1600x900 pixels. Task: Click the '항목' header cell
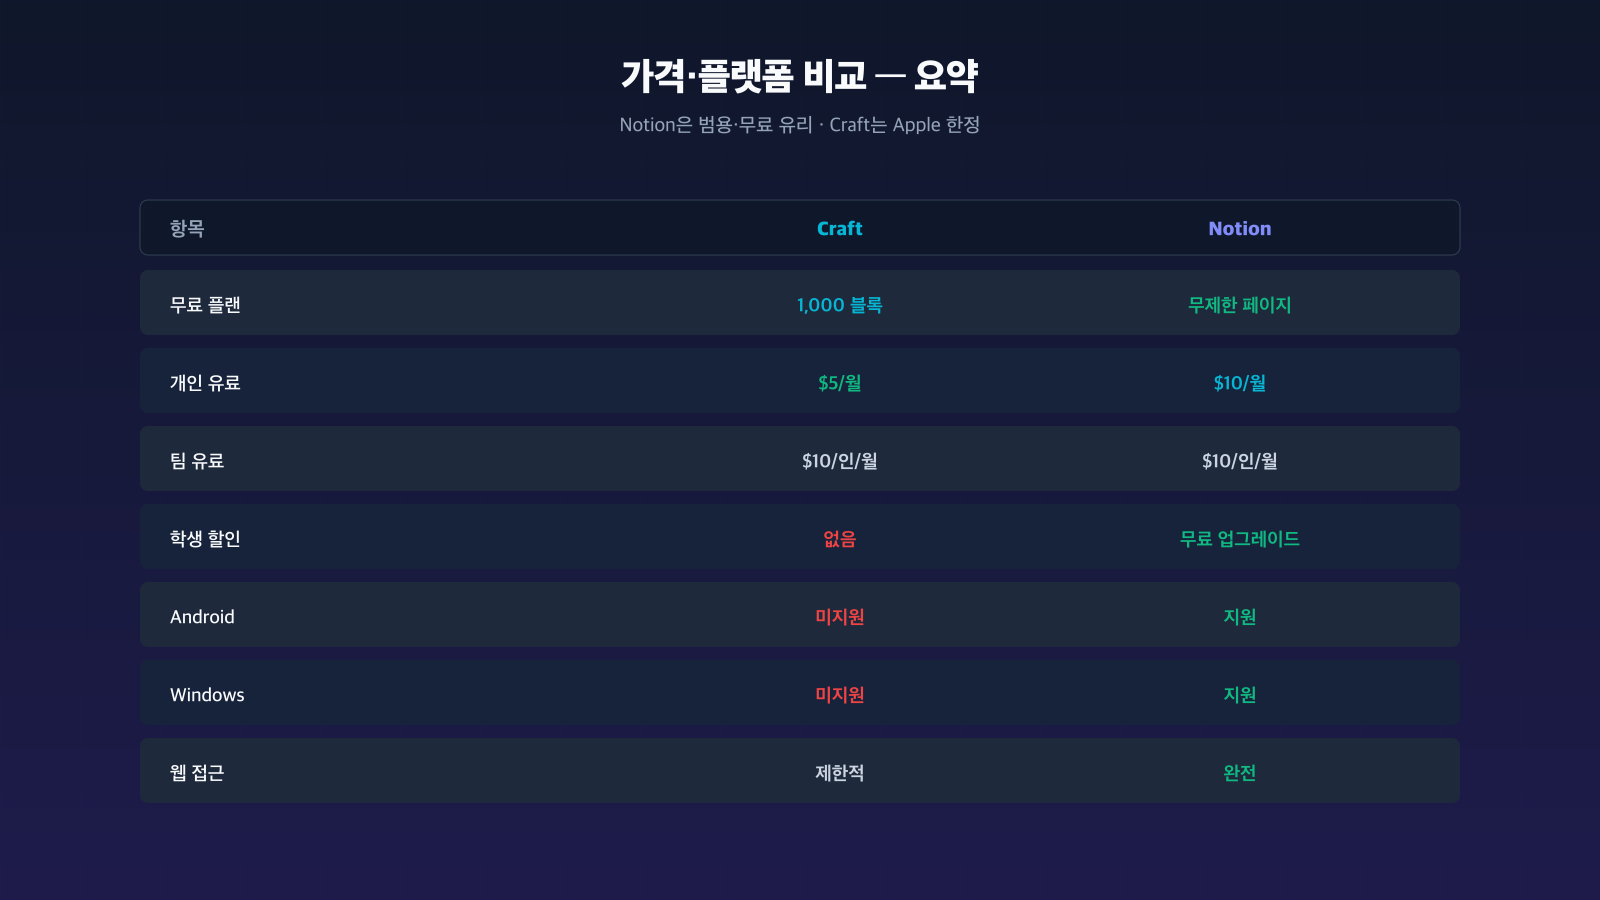187,229
